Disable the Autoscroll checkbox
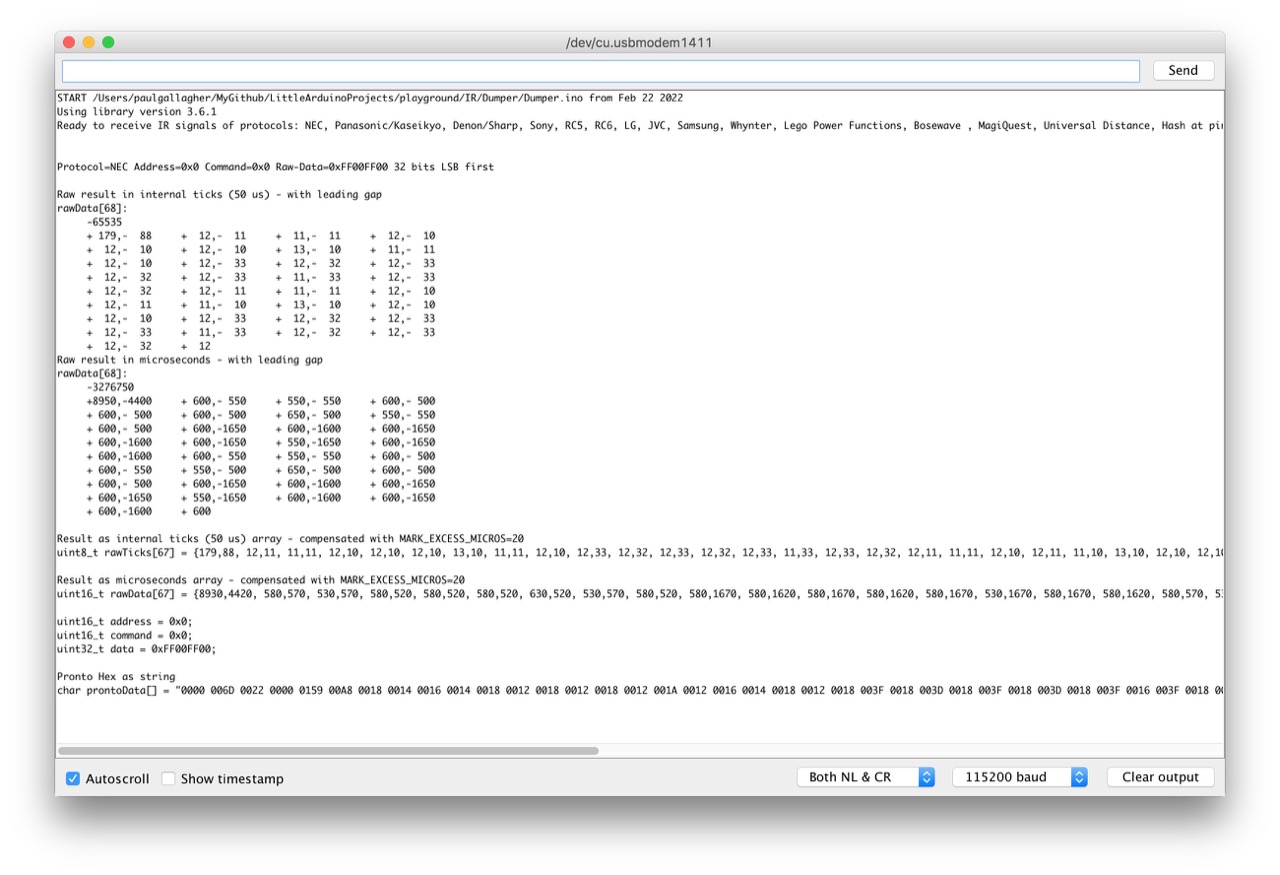Image resolution: width=1280 pixels, height=875 pixels. click(73, 778)
